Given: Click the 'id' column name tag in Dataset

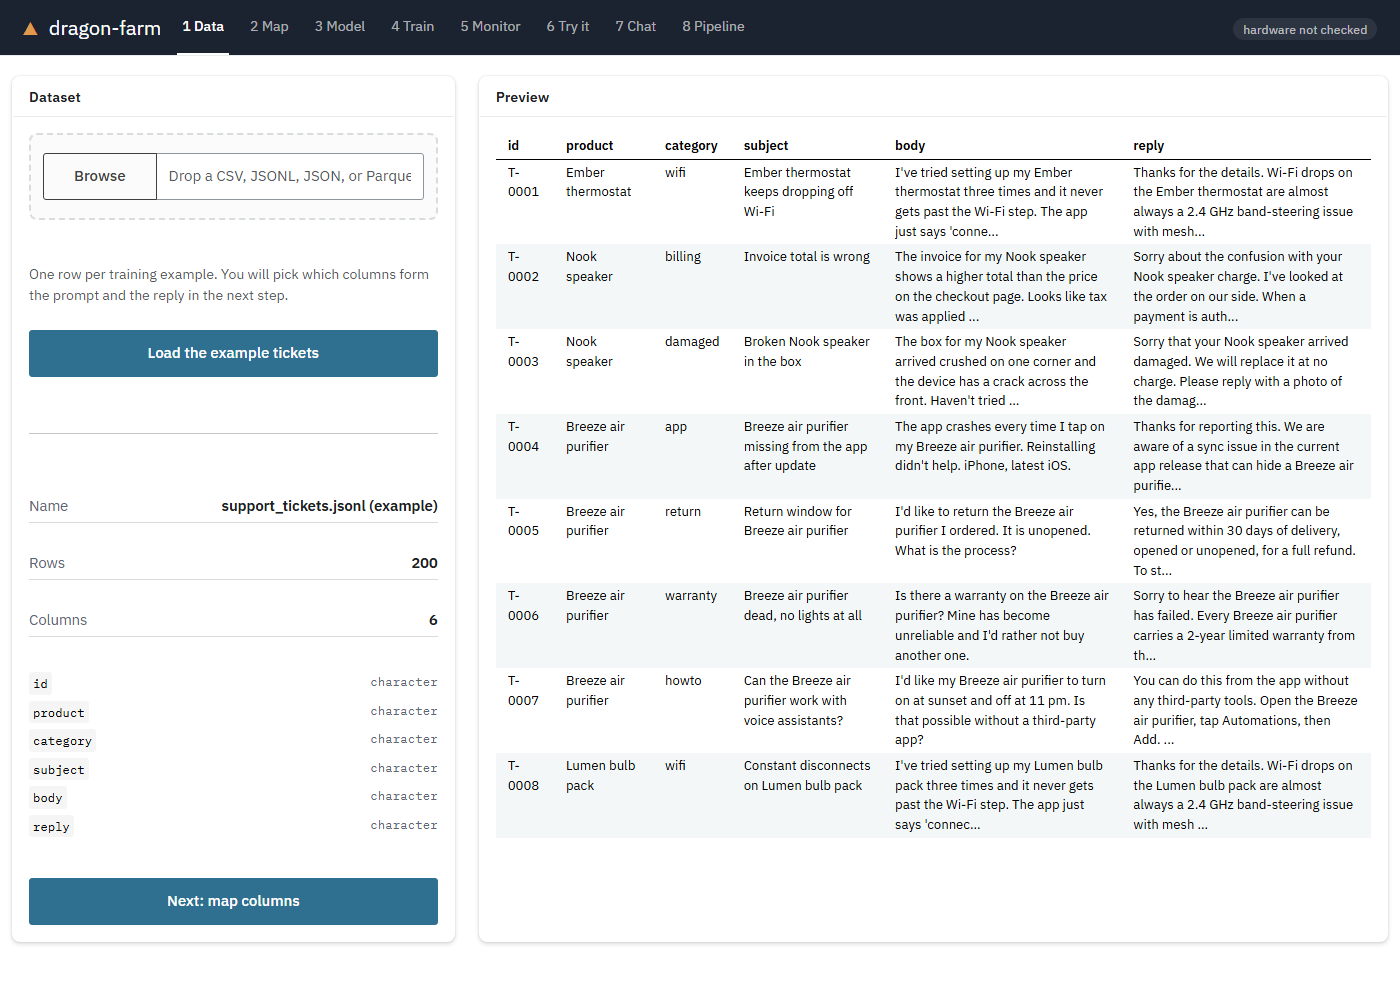Looking at the screenshot, I should 41,684.
